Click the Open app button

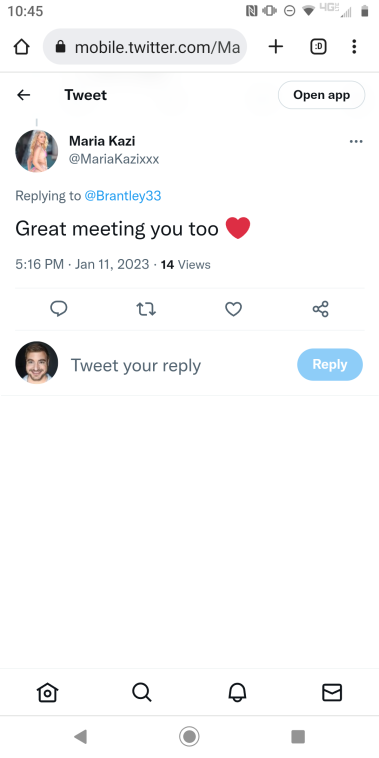click(x=321, y=95)
